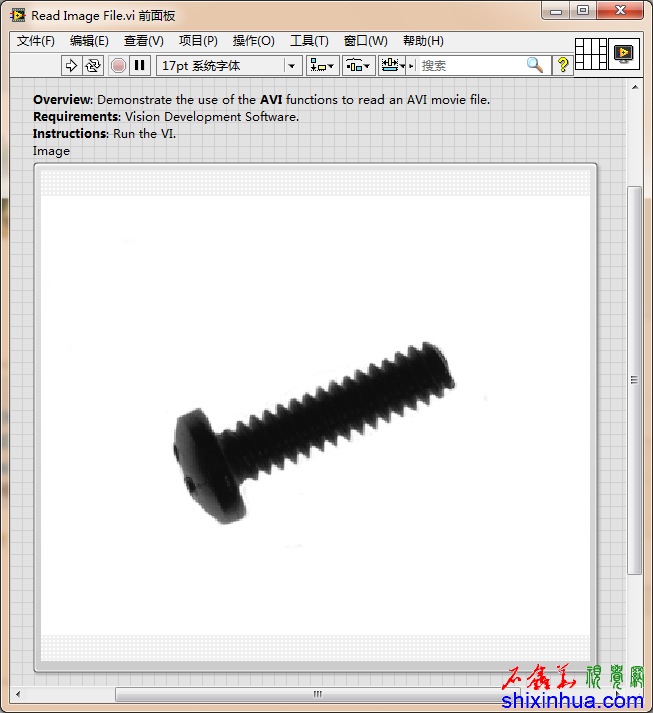Click the magnifier search icon
Screen dimensions: 653x713
pos(535,65)
